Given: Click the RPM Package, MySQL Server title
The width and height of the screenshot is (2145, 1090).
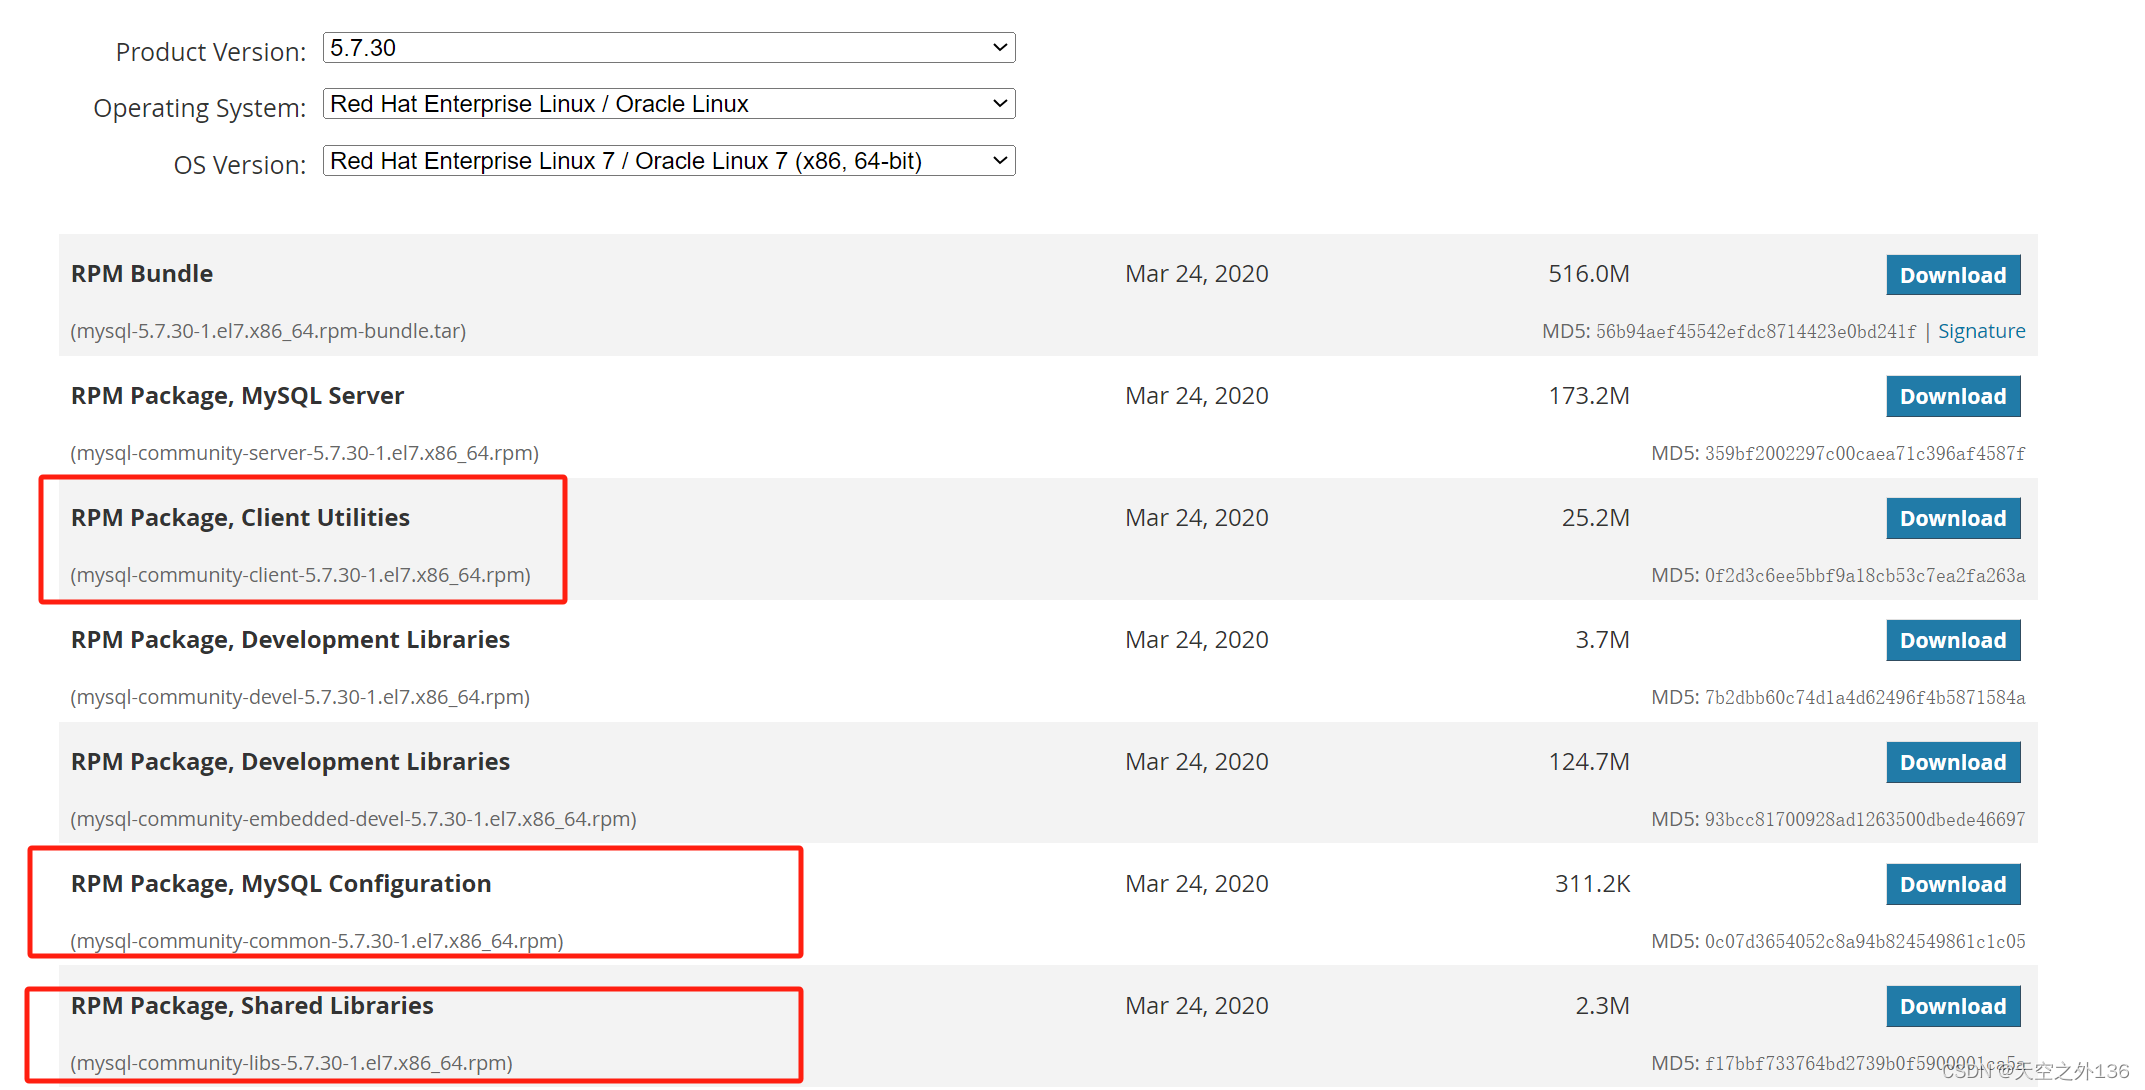Looking at the screenshot, I should [x=237, y=396].
